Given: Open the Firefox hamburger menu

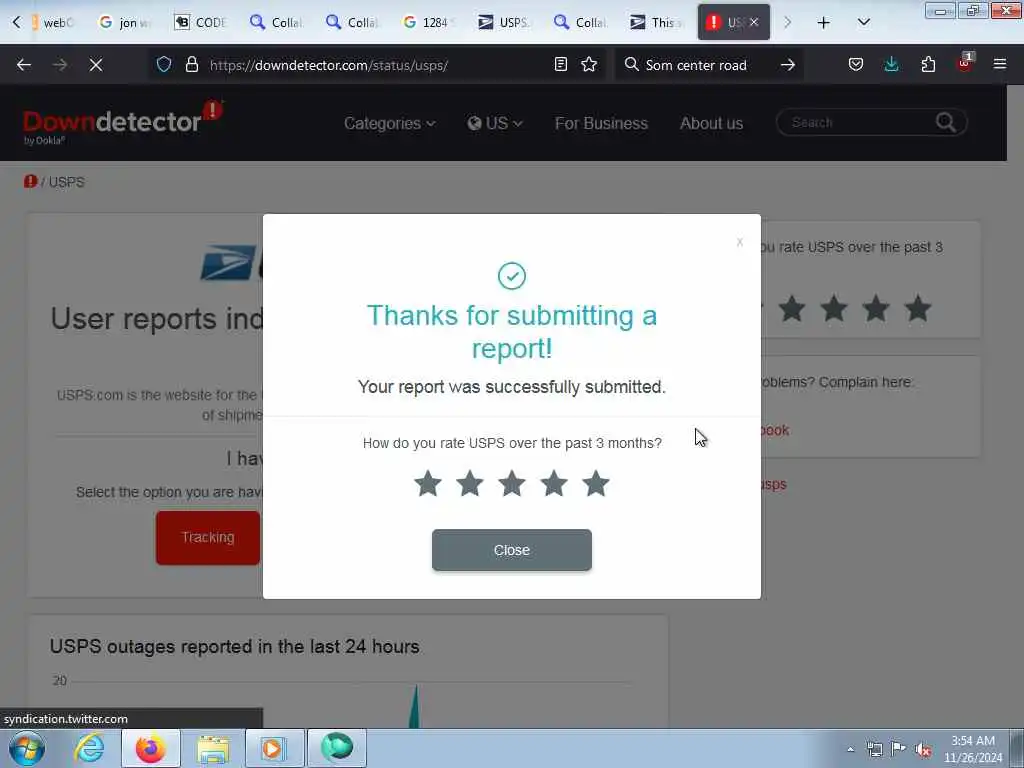Looking at the screenshot, I should [x=1000, y=65].
